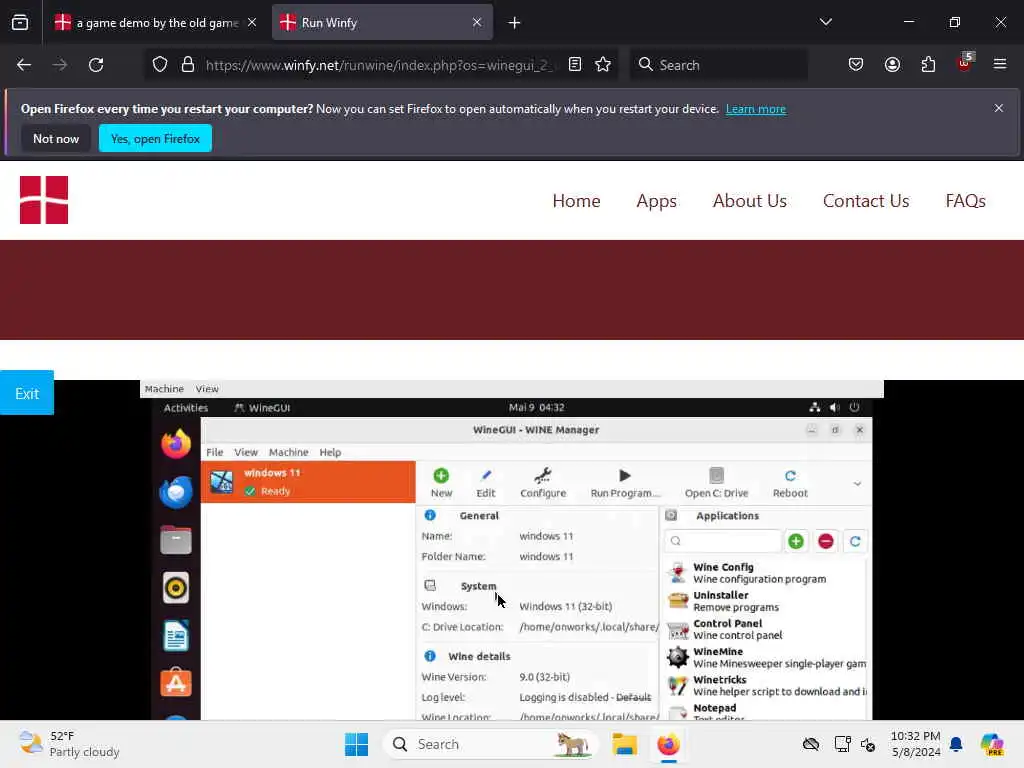Reload the current page
Screen dimensions: 1024x768
click(96, 65)
